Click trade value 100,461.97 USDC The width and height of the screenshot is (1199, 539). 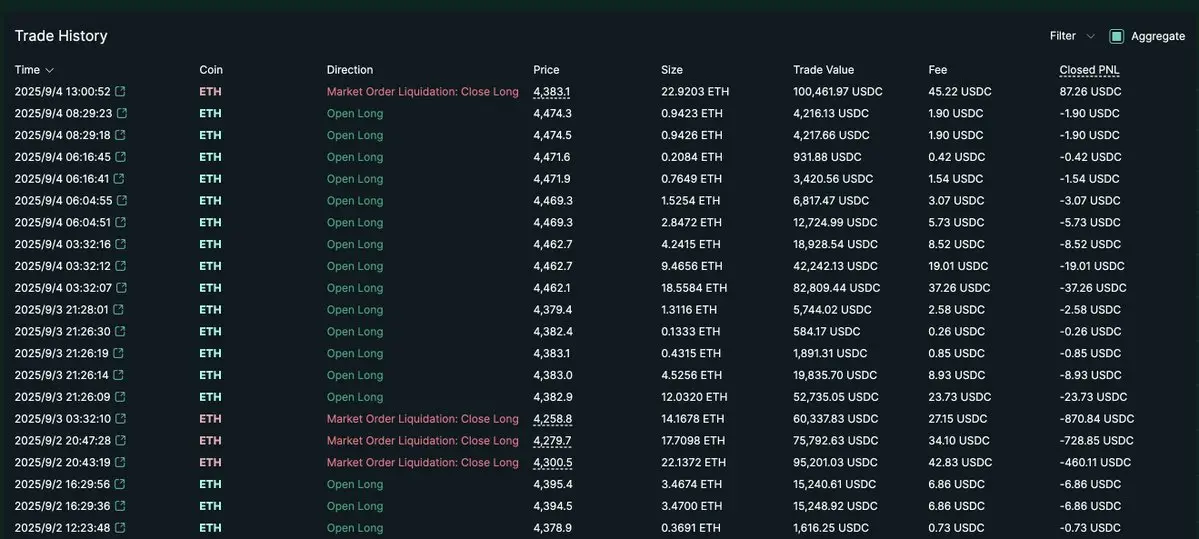[x=837, y=92]
